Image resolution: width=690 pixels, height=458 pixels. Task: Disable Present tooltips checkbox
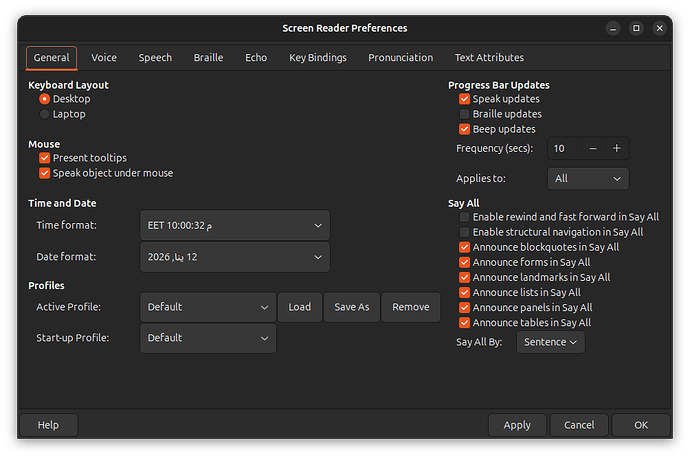tap(45, 158)
